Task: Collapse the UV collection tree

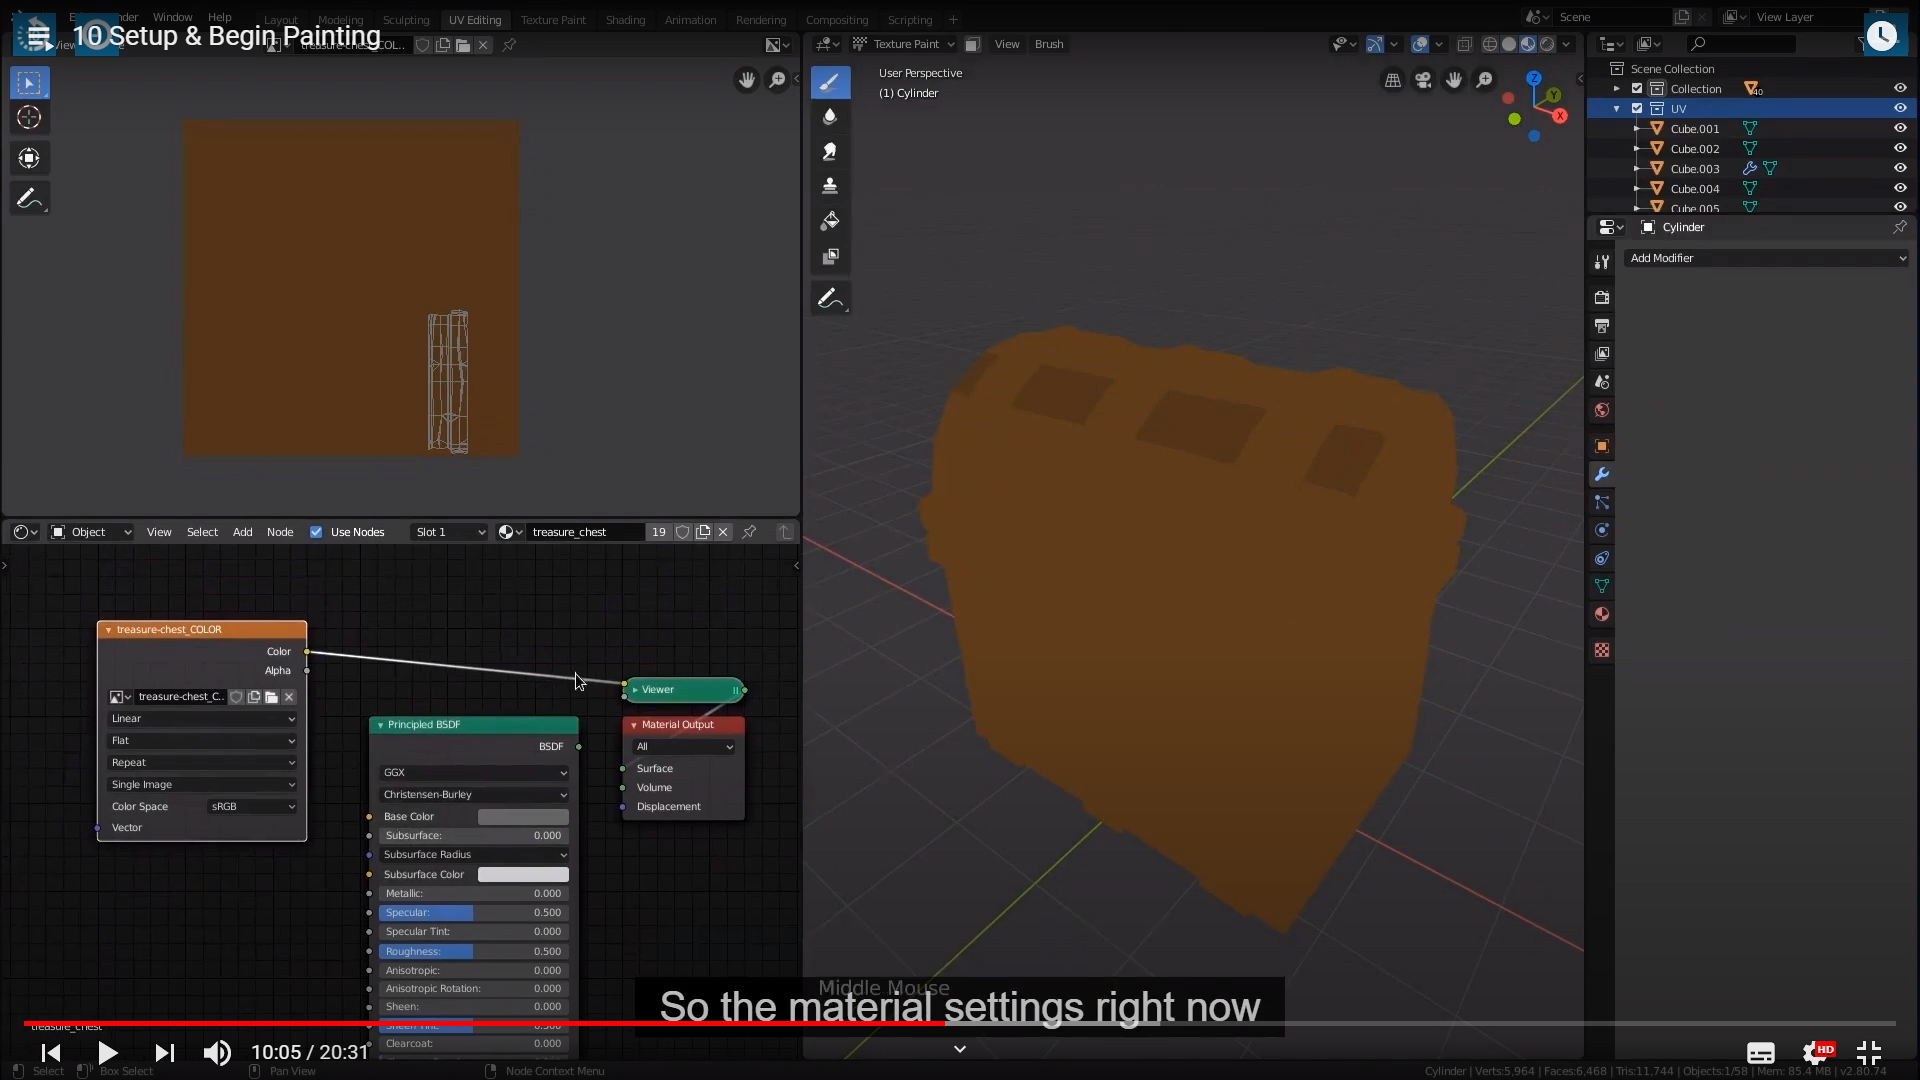Action: click(x=1617, y=108)
